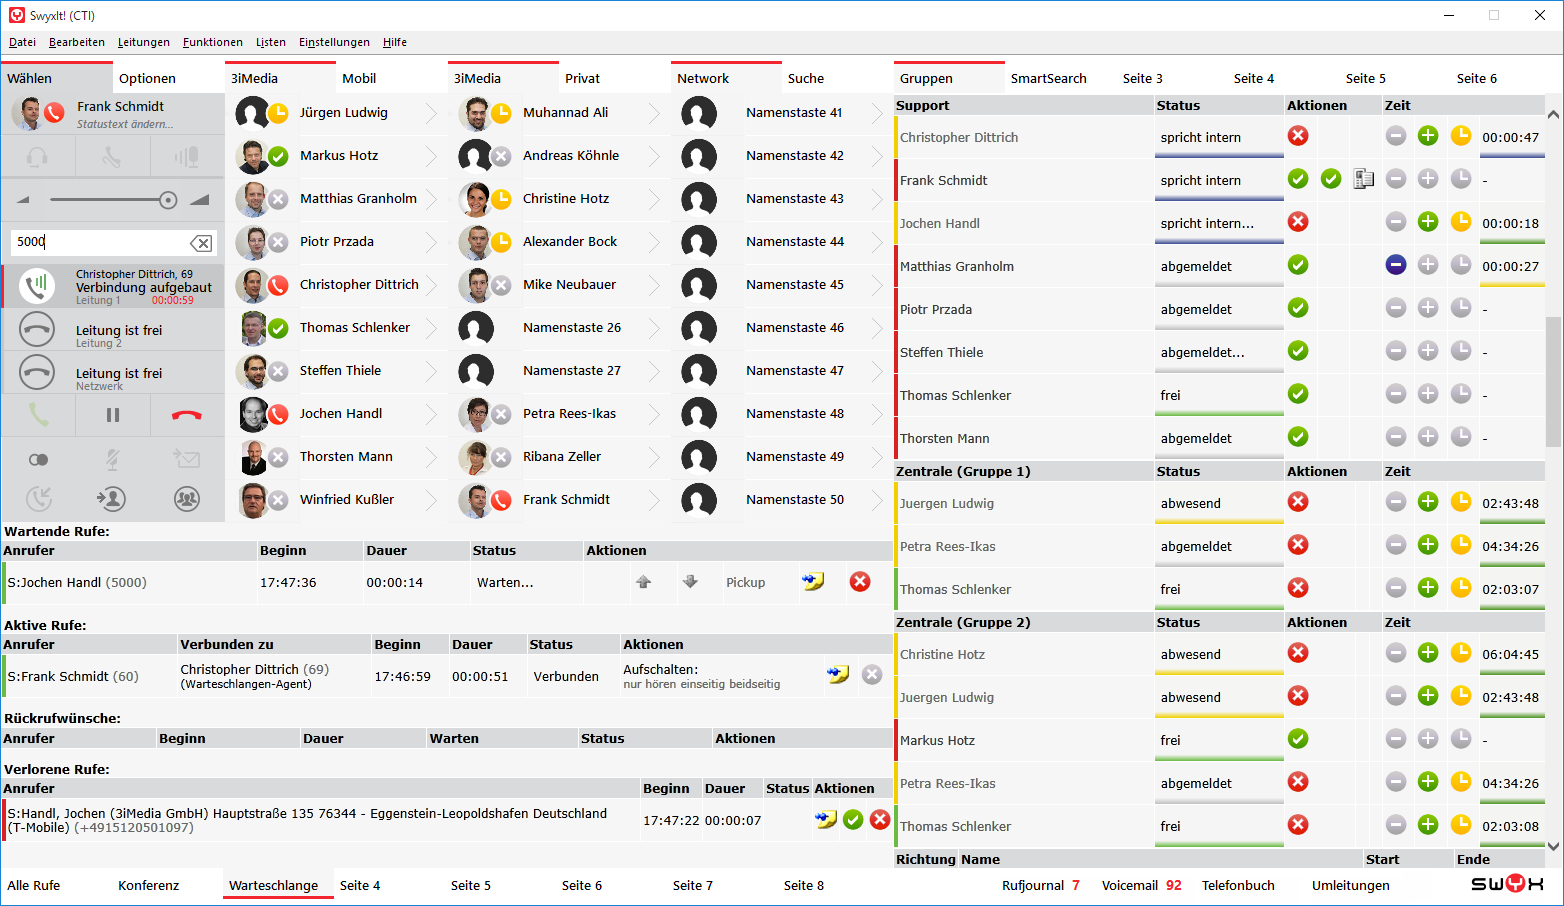Click the Pickup button for the waiting call
1564x906 pixels.
coord(745,582)
